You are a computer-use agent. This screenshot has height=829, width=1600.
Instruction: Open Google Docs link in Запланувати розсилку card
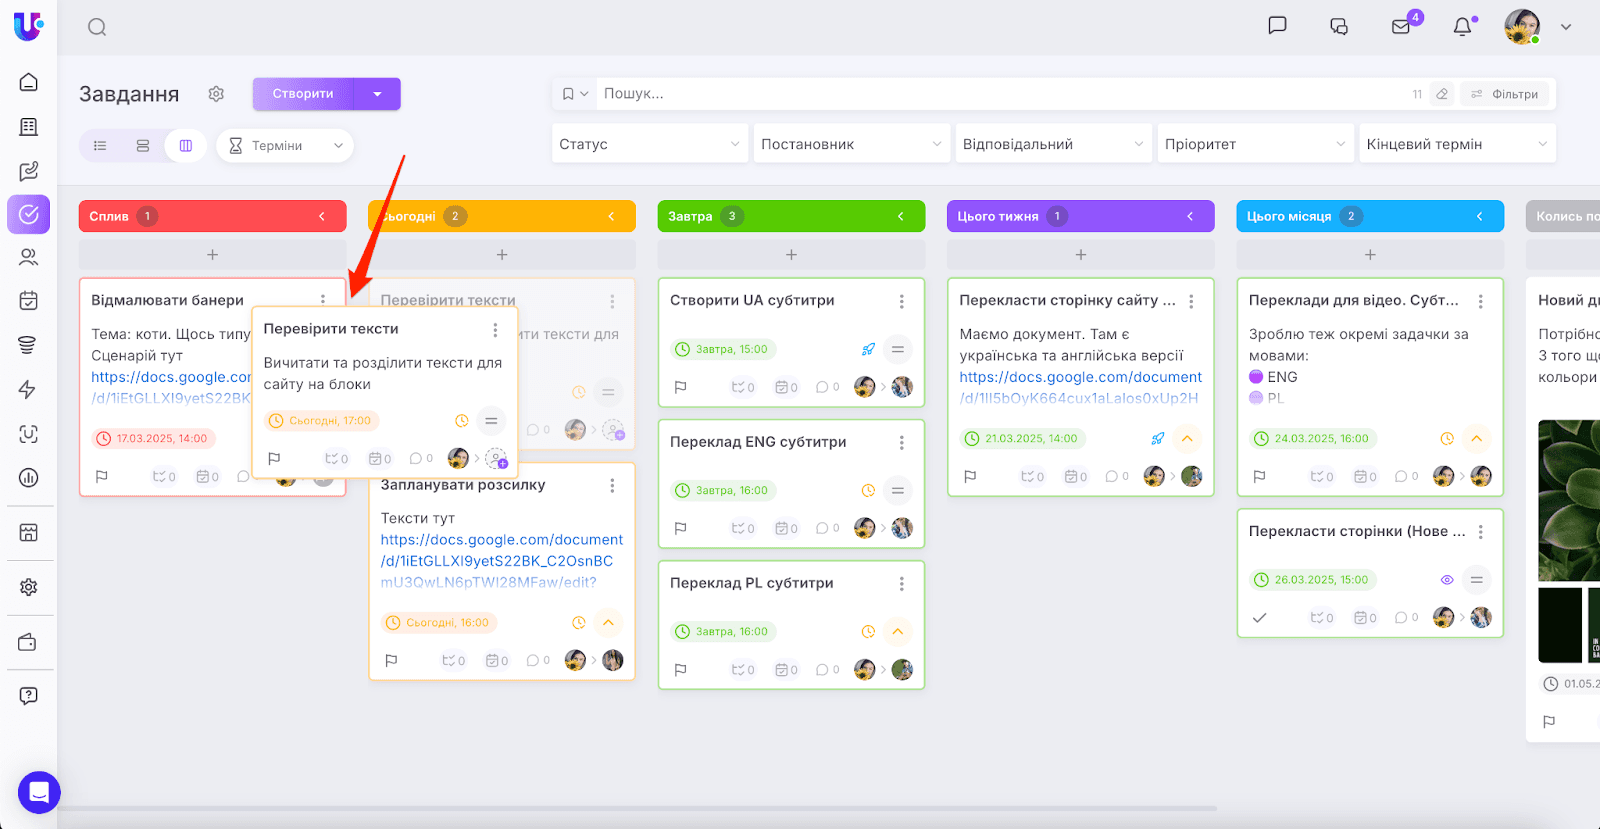point(502,561)
